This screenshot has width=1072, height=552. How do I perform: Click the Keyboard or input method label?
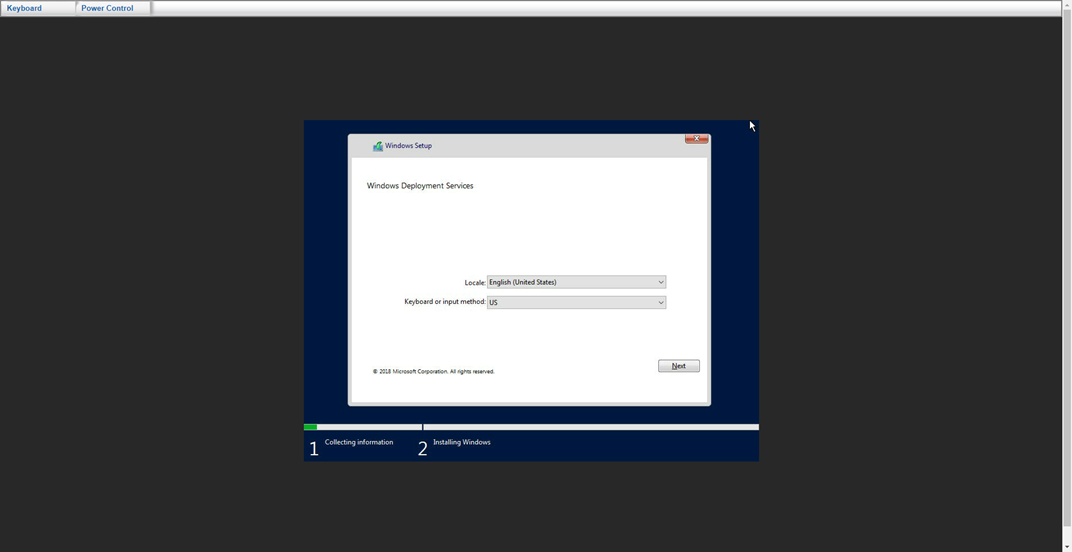444,302
